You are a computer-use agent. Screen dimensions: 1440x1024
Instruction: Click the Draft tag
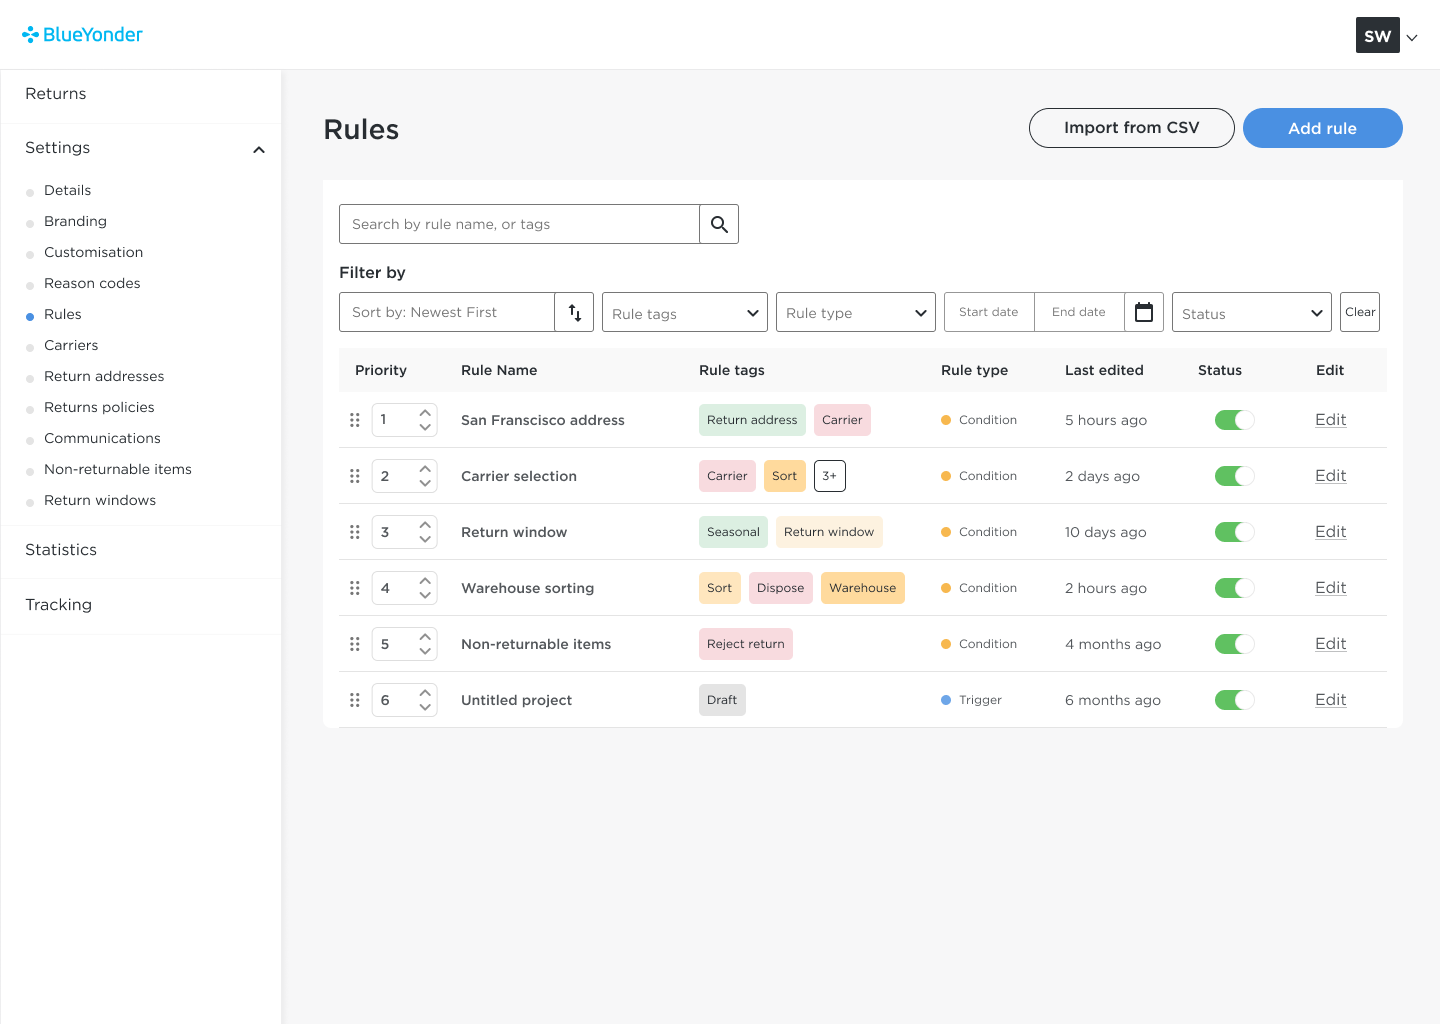tap(722, 700)
